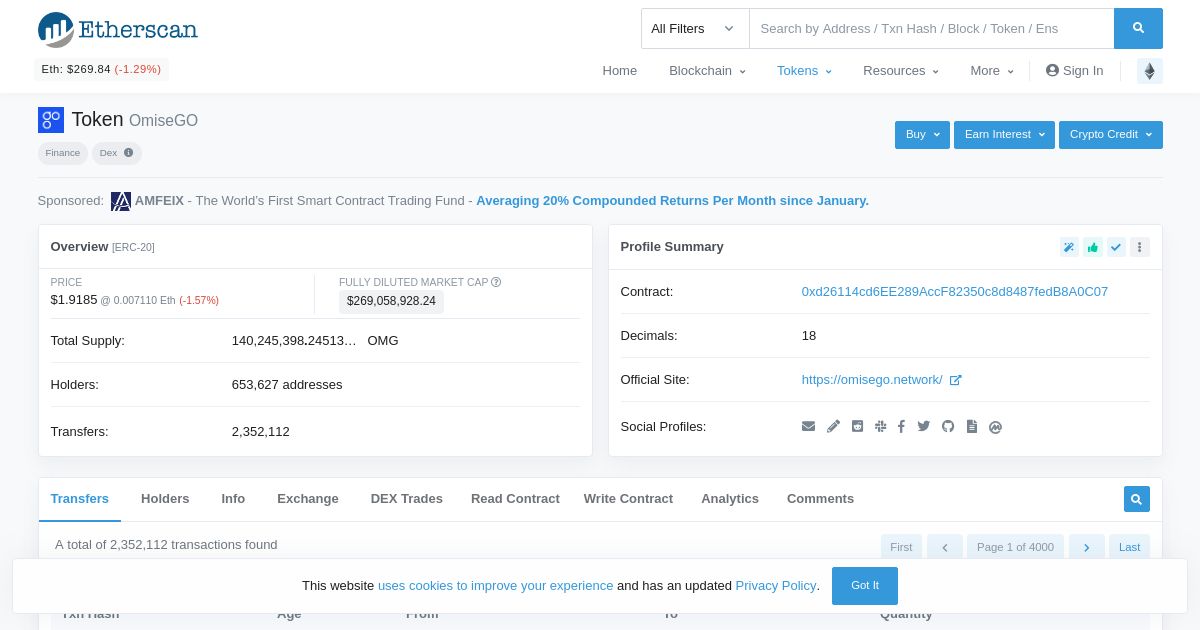
Task: Click the $269,058,928.24 market cap value
Action: pyautogui.click(x=391, y=301)
